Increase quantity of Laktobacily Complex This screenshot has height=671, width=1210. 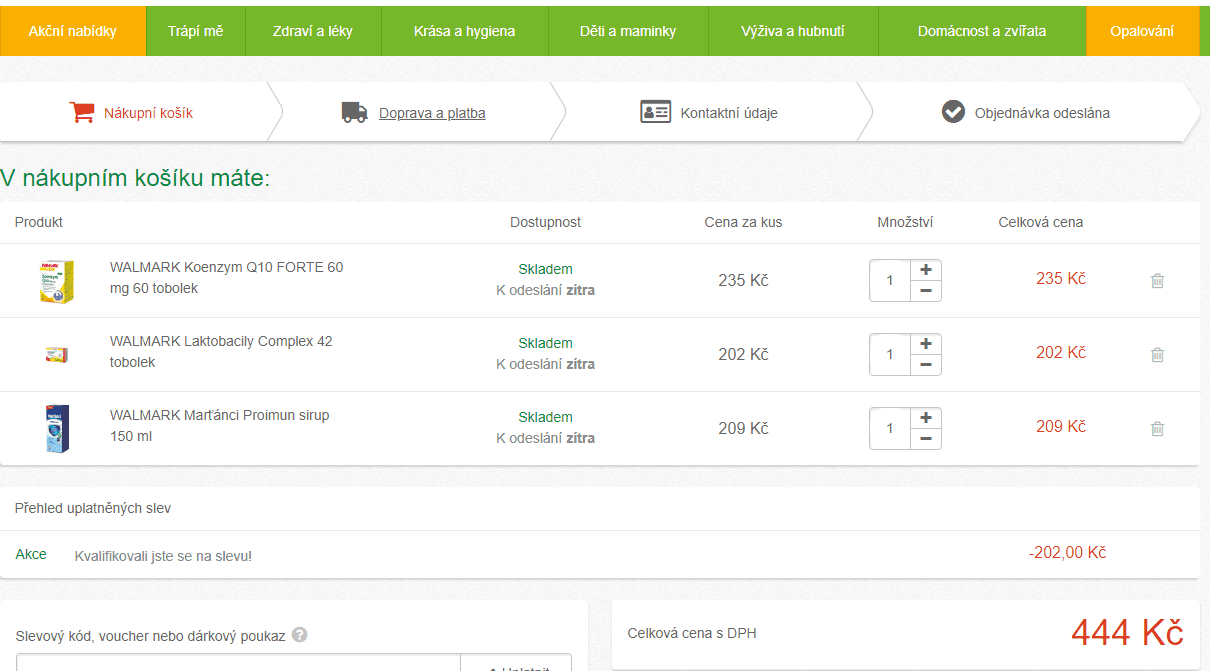tap(925, 344)
